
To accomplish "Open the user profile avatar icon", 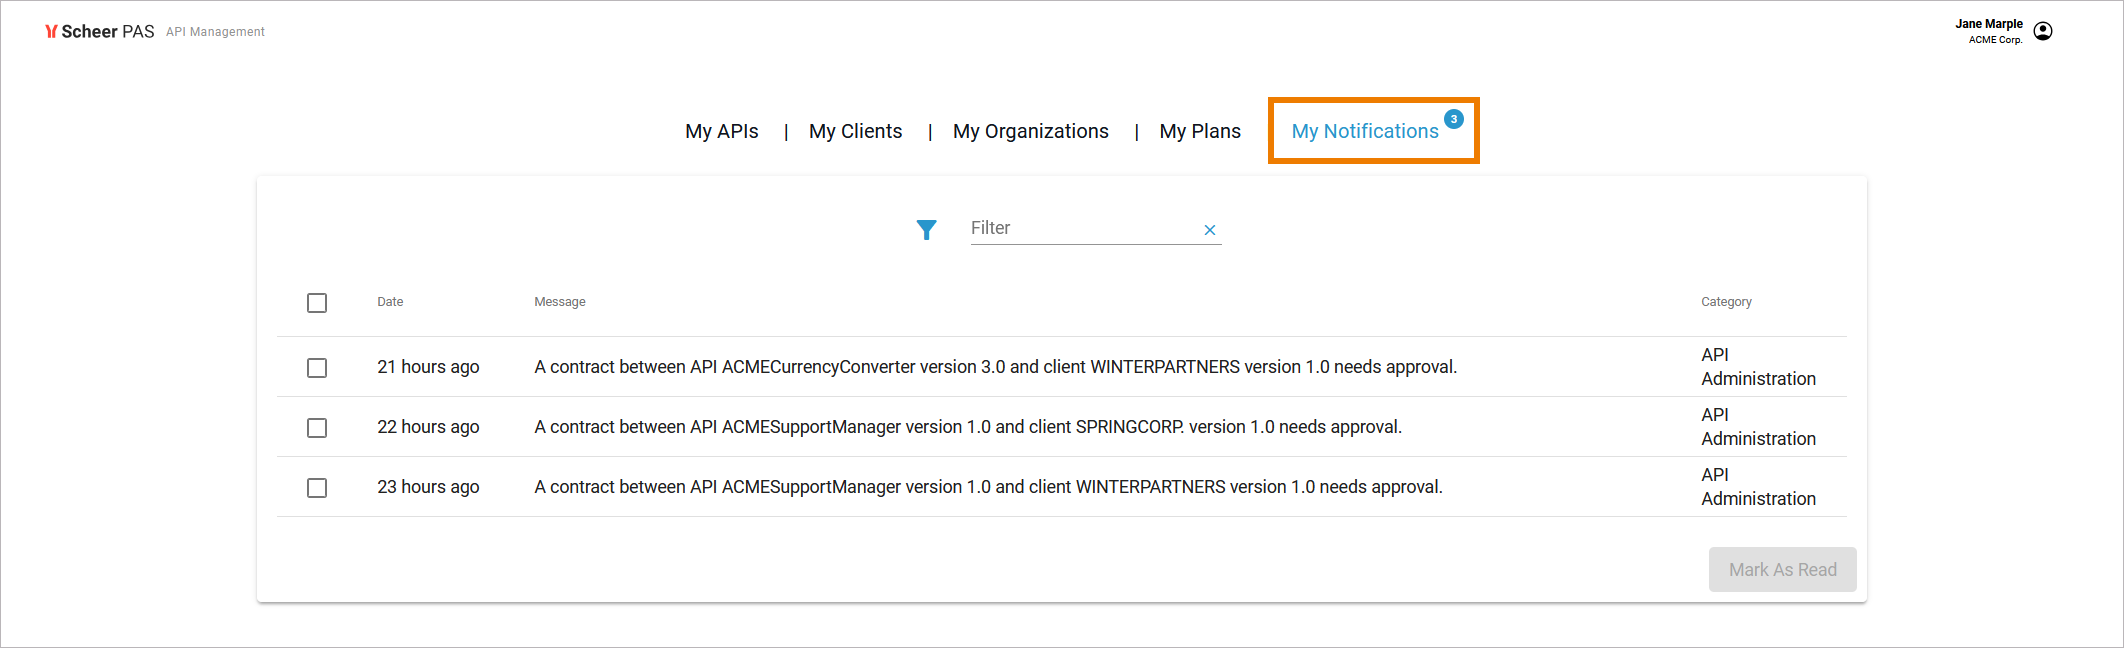I will tap(2043, 31).
